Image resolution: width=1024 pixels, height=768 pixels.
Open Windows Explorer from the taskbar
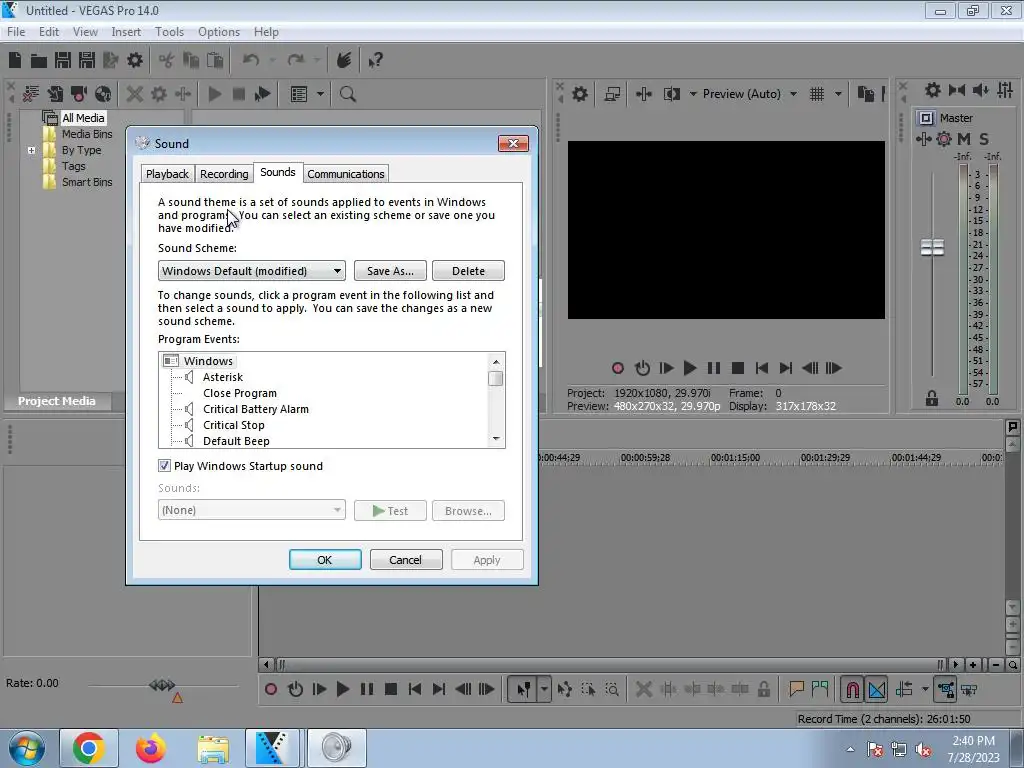tap(213, 747)
